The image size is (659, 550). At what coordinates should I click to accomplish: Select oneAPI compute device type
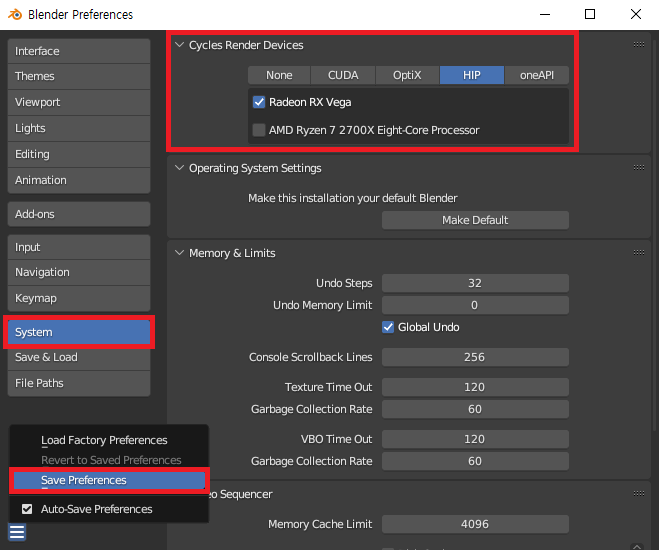(537, 75)
